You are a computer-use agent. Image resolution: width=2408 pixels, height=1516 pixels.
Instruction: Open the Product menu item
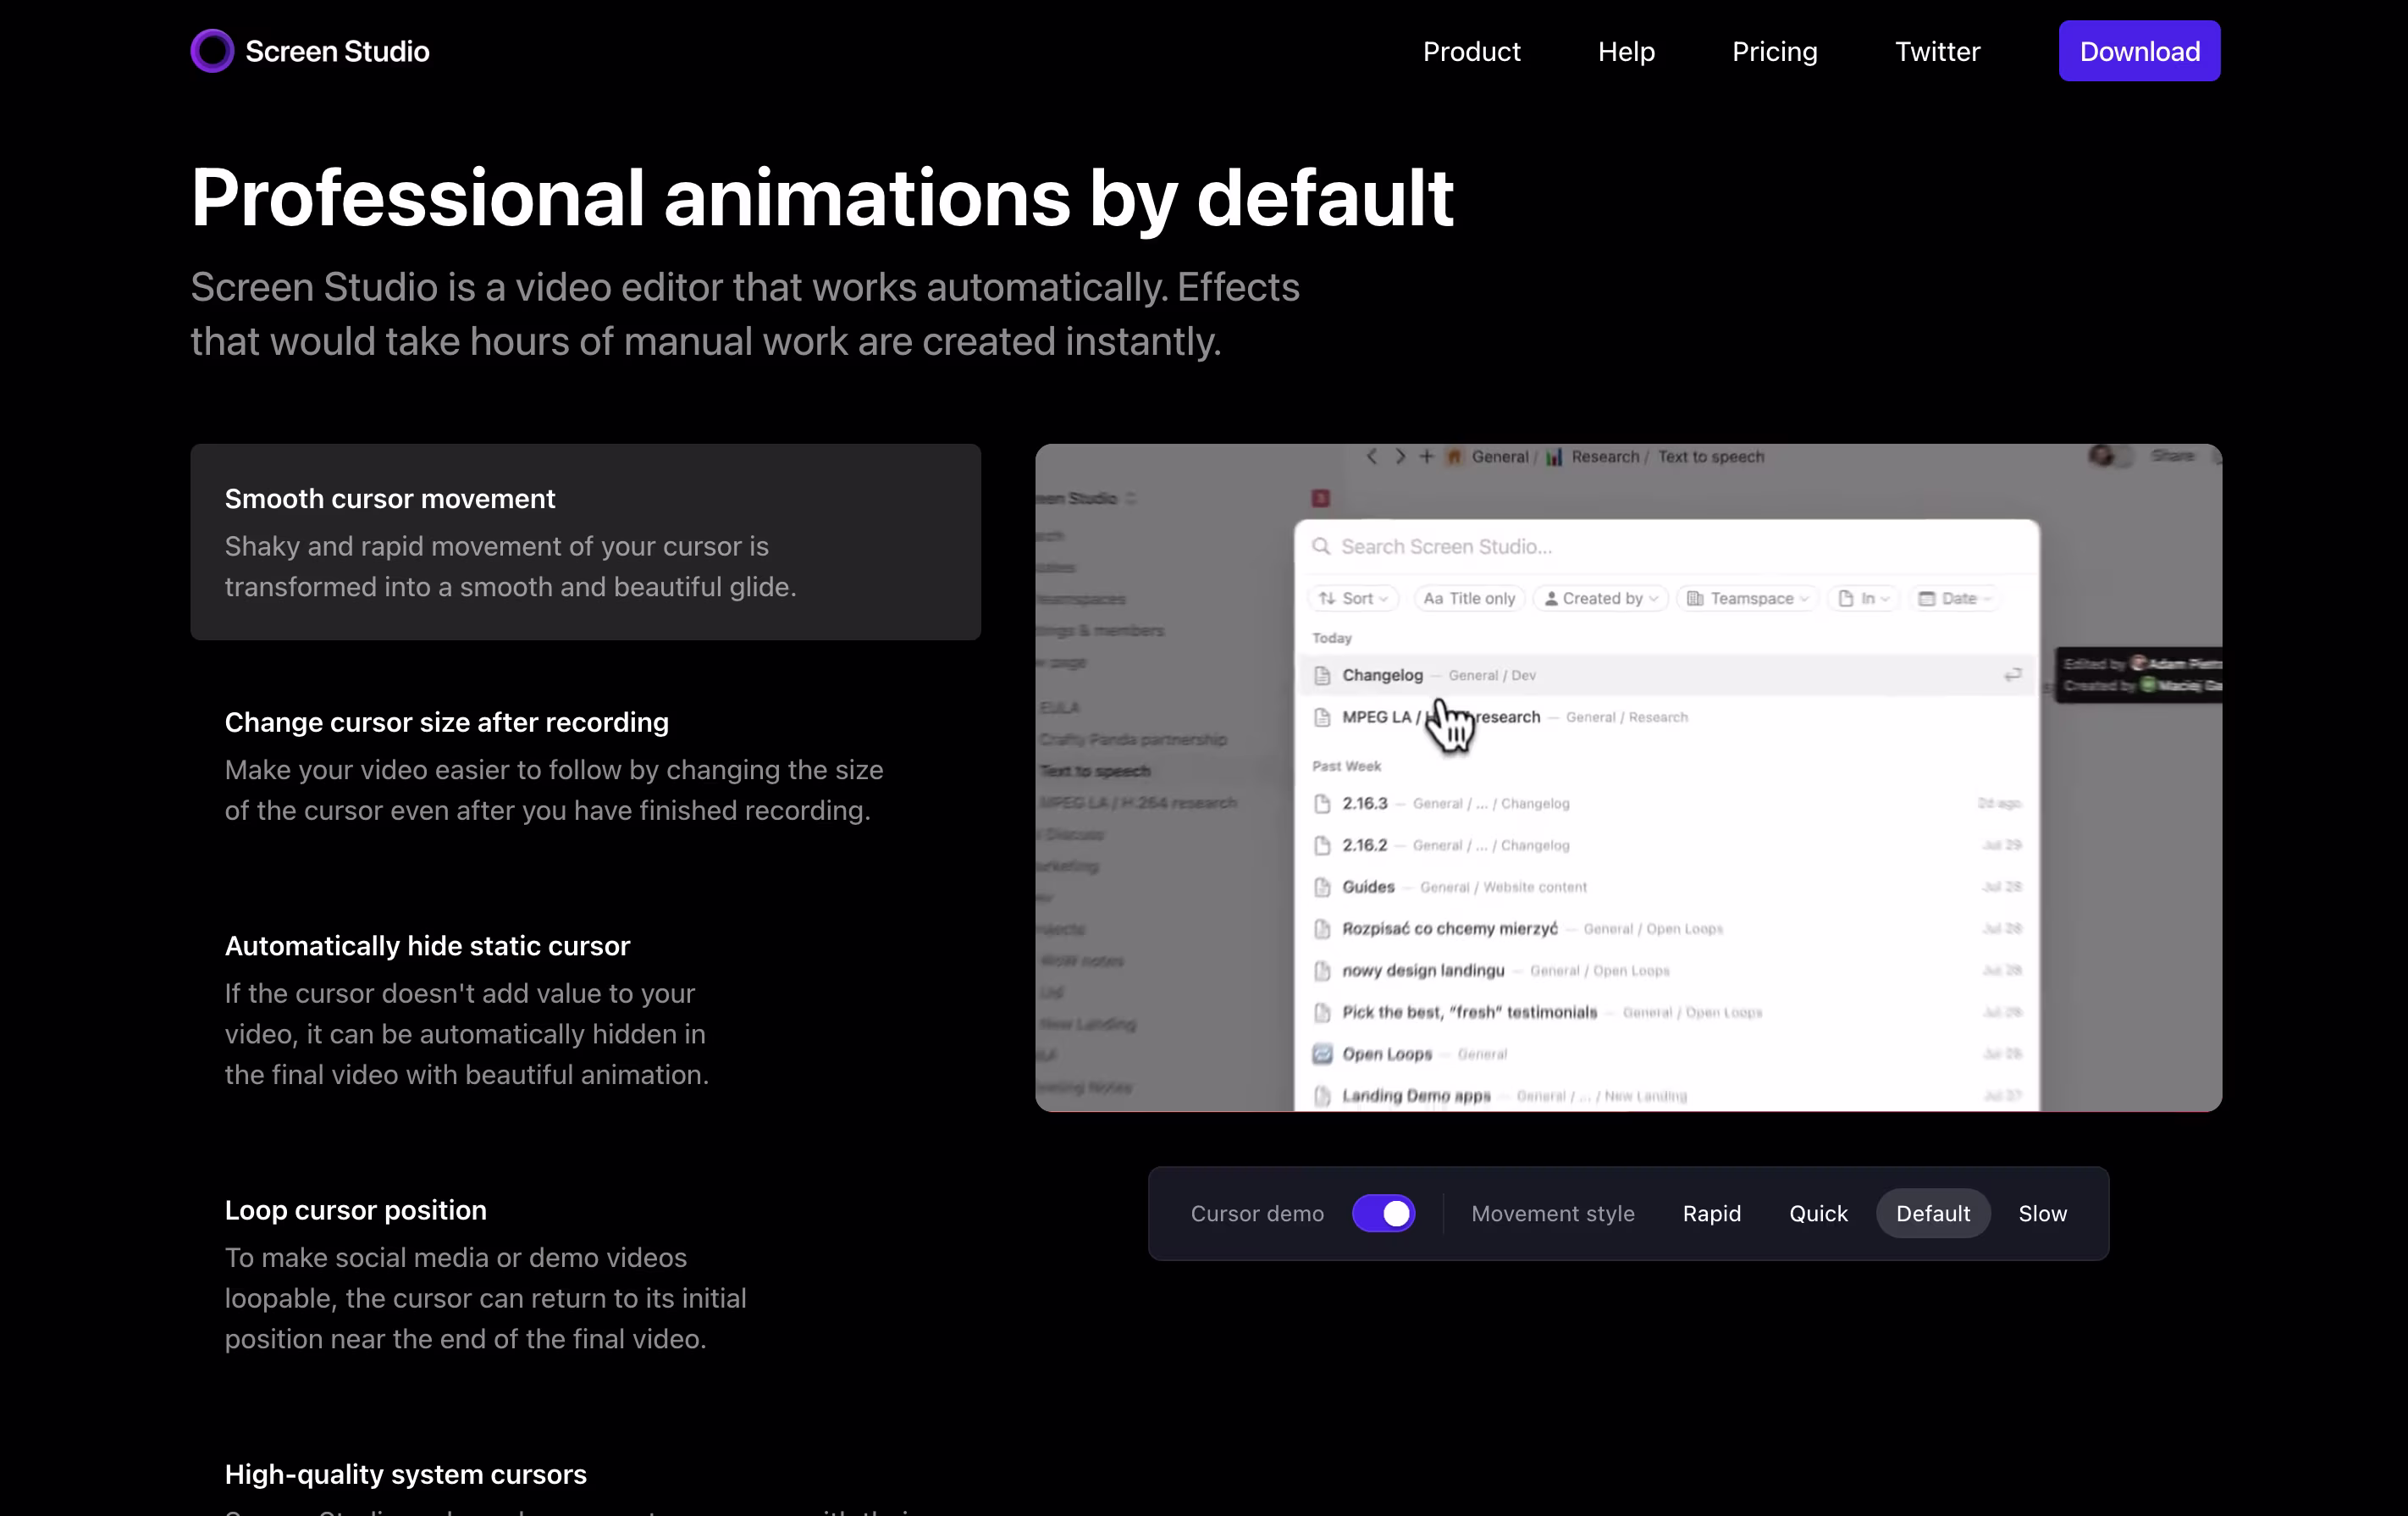(x=1471, y=51)
